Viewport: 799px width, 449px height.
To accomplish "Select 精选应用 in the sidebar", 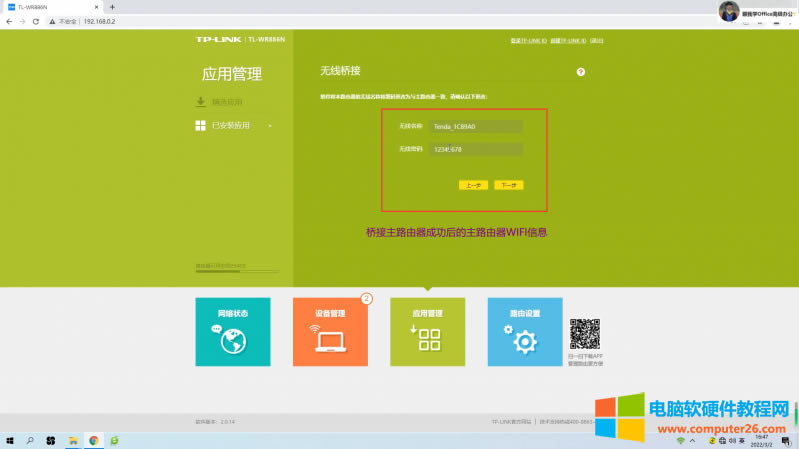I will pyautogui.click(x=226, y=102).
